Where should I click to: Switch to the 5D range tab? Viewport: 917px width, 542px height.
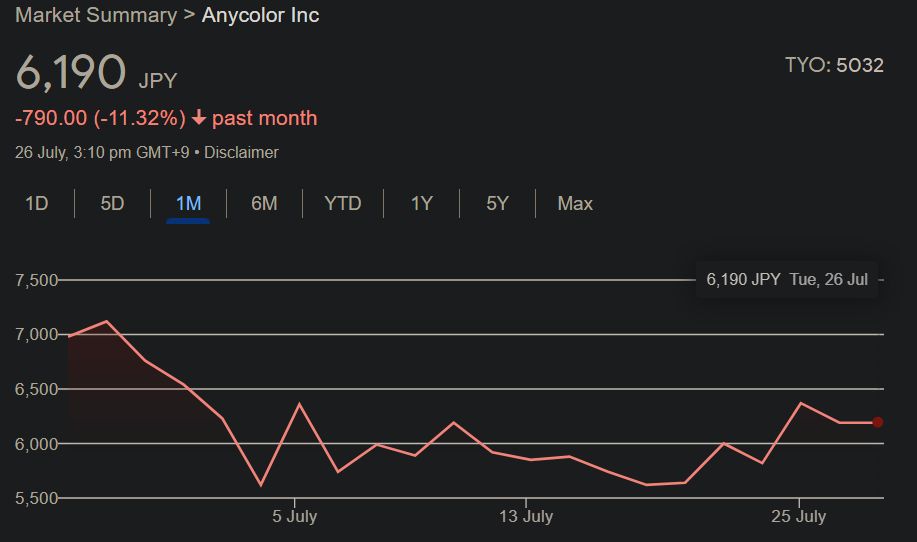112,204
